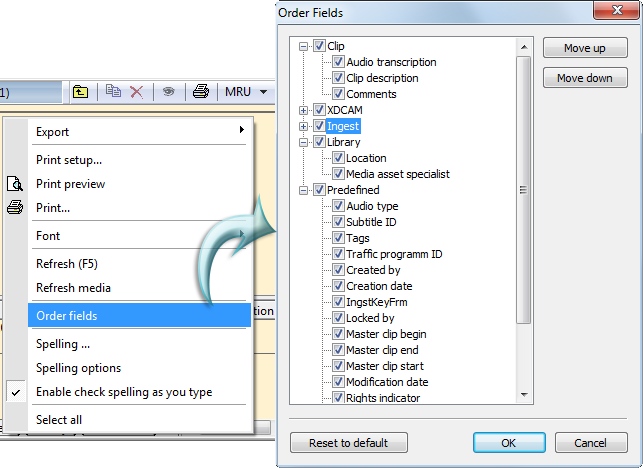Select Print preview menu entry
The height and width of the screenshot is (468, 643).
(x=139, y=184)
